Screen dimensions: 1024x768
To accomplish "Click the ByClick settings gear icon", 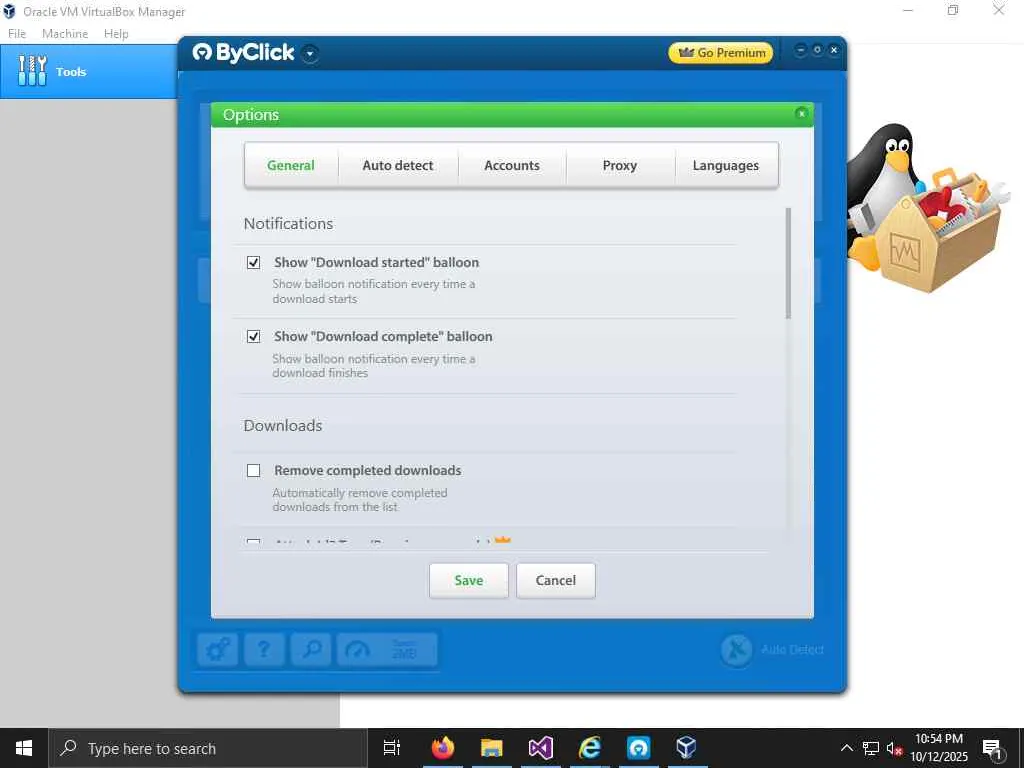I will [x=217, y=649].
